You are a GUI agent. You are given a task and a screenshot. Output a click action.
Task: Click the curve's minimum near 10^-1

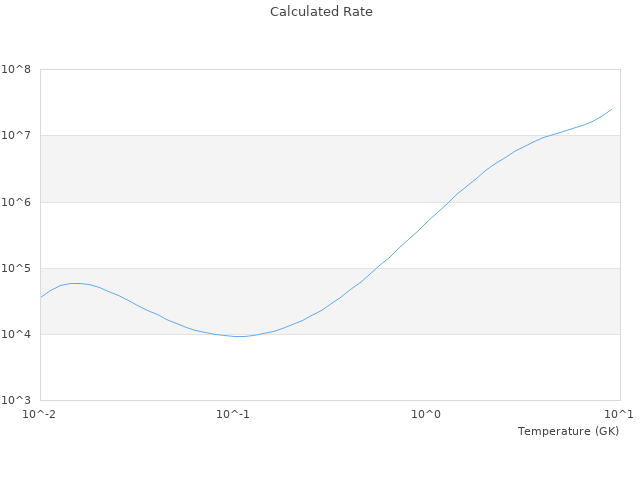[238, 336]
